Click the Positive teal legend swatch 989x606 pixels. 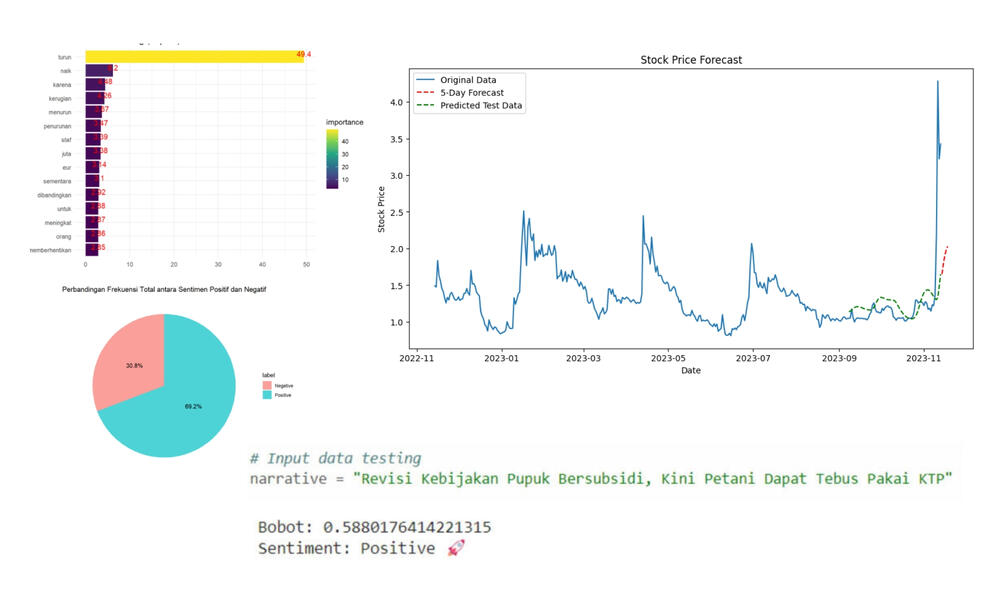(266, 395)
